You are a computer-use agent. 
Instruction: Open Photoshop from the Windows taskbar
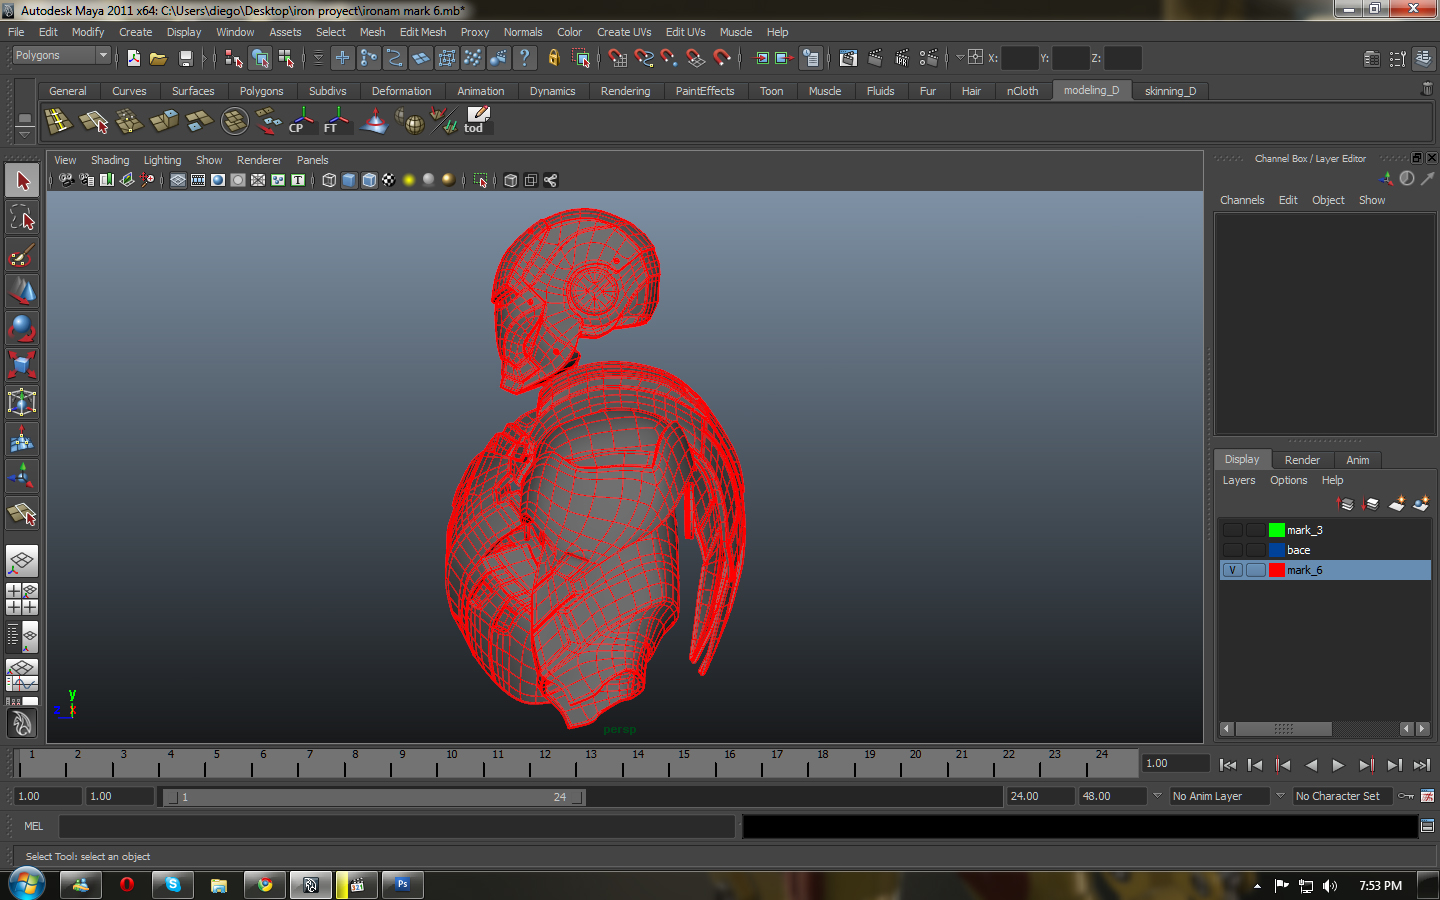(403, 885)
